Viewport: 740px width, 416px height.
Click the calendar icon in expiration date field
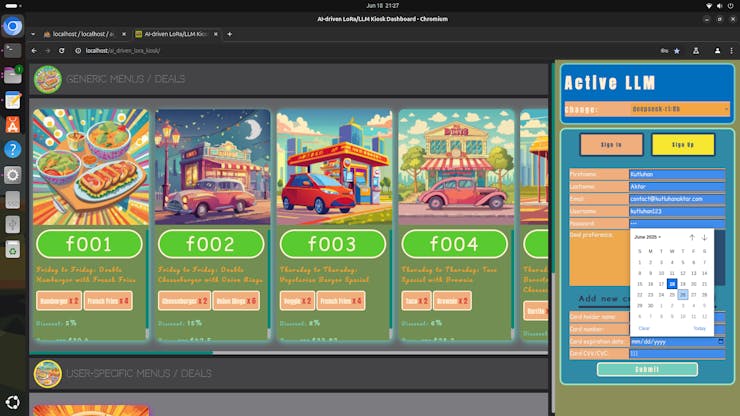click(x=721, y=341)
